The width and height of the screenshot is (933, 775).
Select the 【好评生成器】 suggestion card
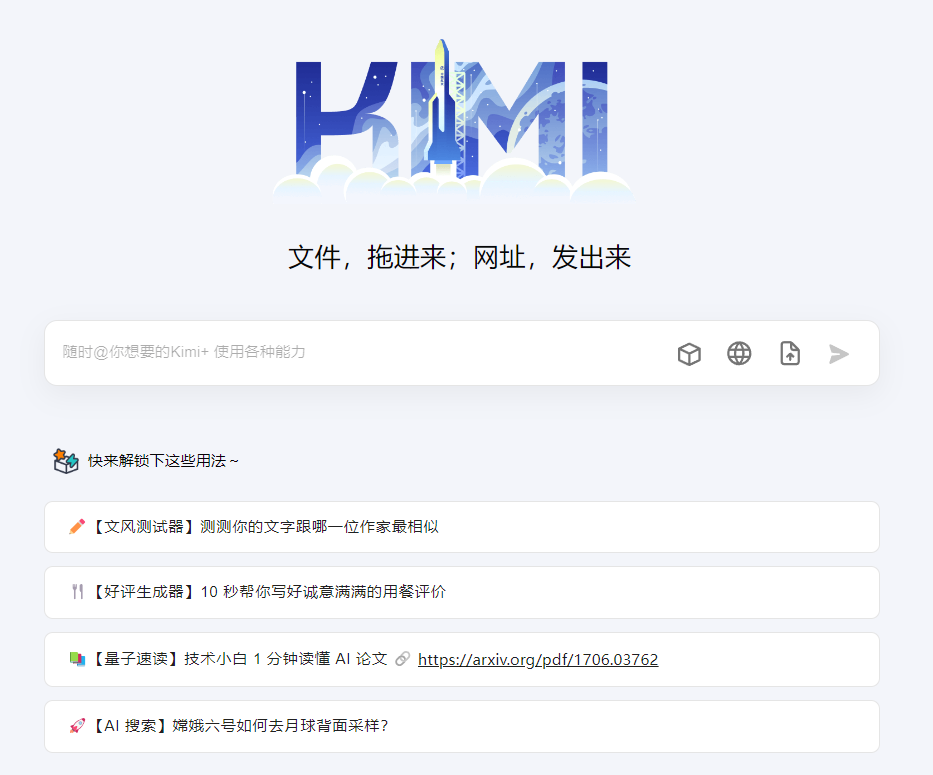tap(462, 592)
